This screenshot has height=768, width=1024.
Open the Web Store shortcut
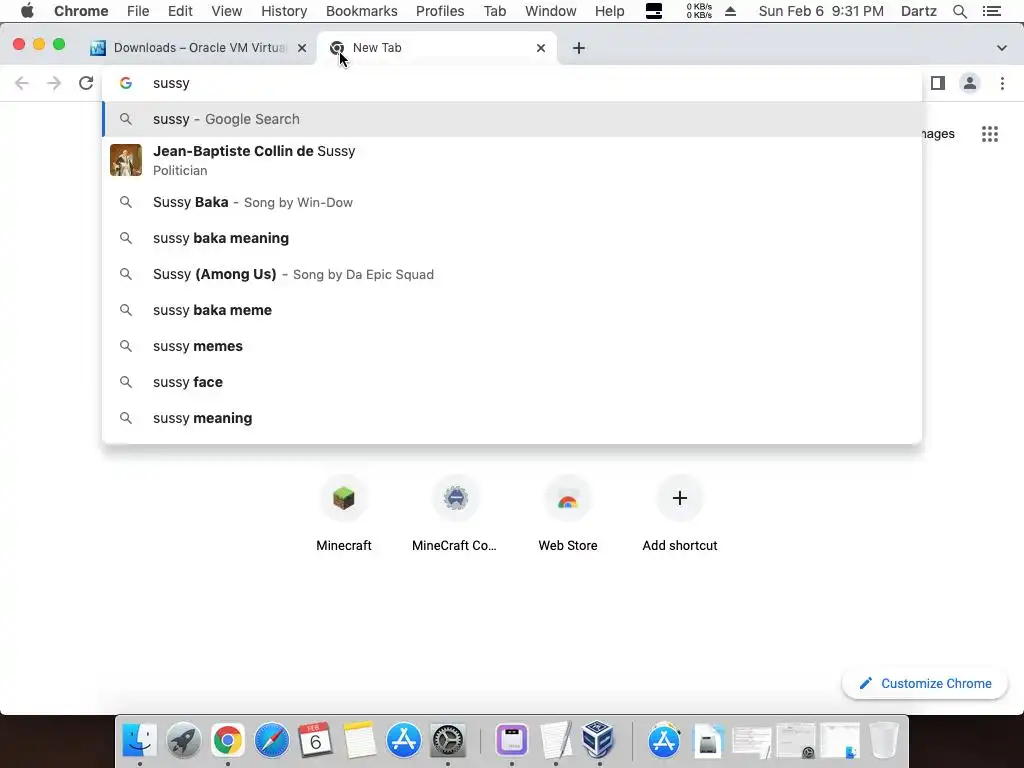(x=568, y=514)
